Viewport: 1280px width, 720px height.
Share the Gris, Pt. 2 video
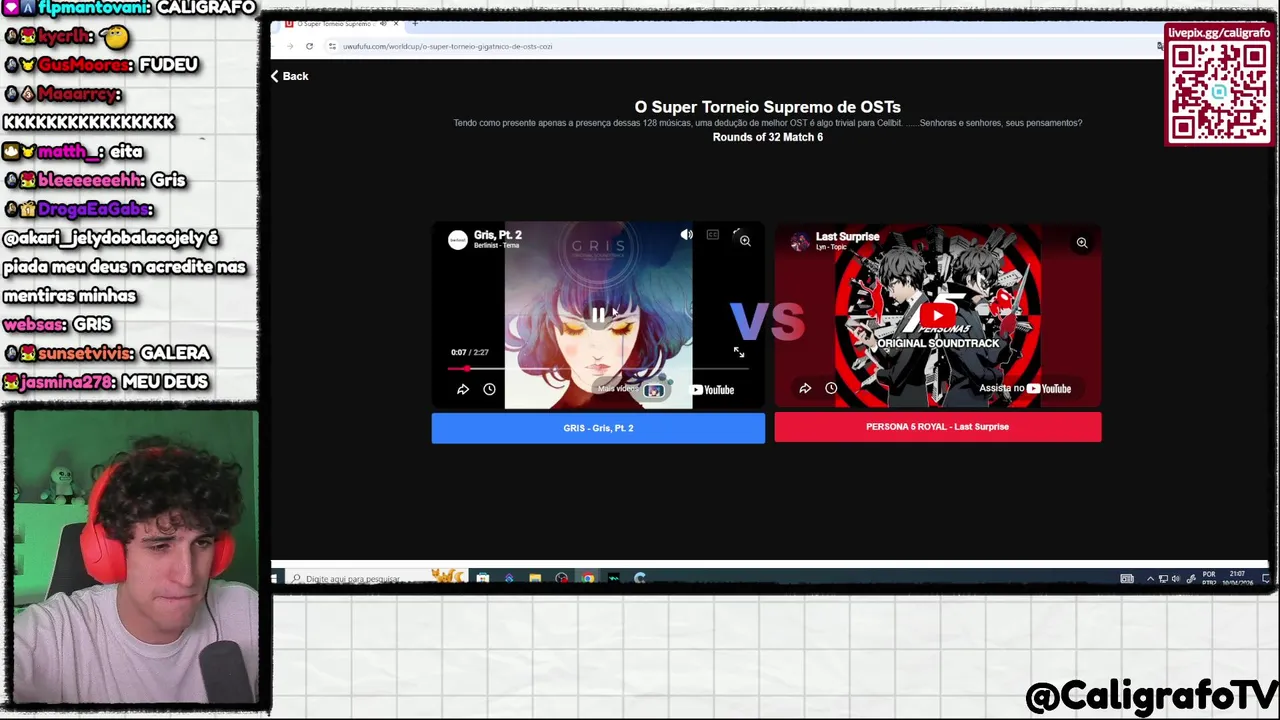point(463,389)
